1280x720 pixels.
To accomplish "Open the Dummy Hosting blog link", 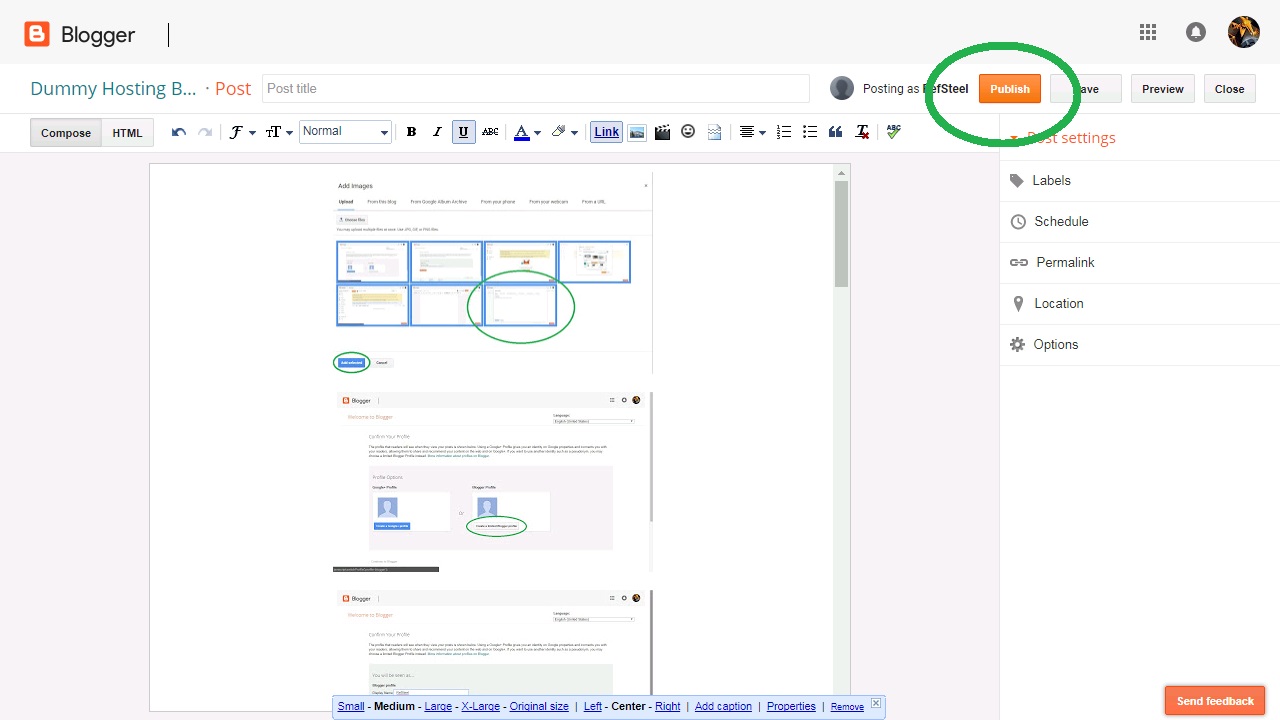I will [113, 88].
